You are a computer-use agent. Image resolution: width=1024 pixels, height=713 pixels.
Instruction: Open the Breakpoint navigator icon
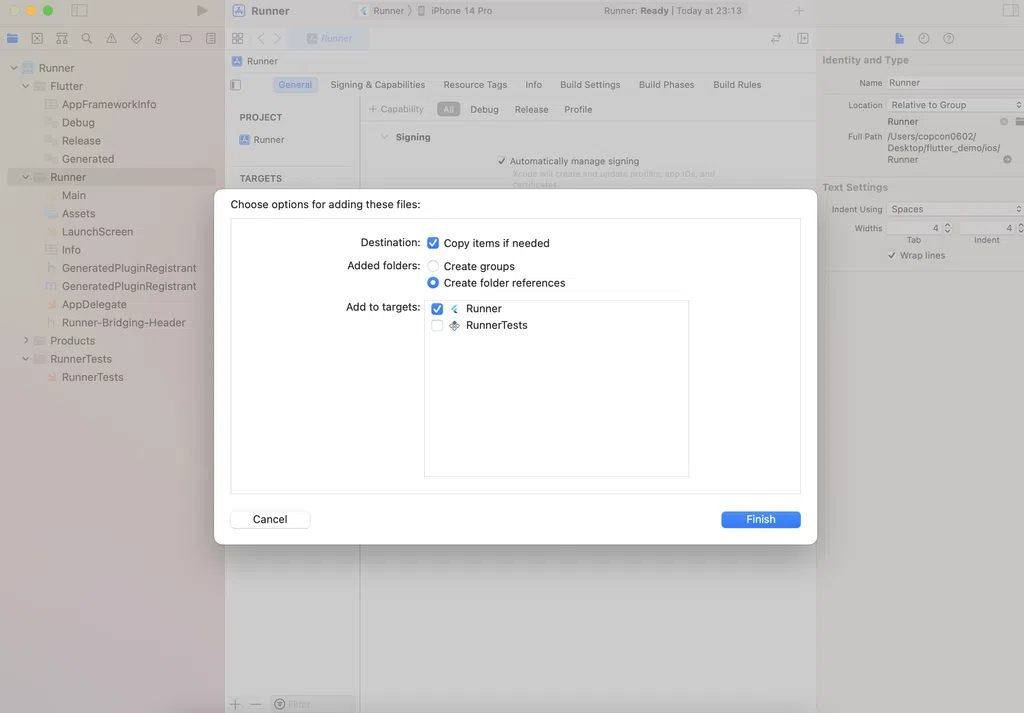point(185,39)
